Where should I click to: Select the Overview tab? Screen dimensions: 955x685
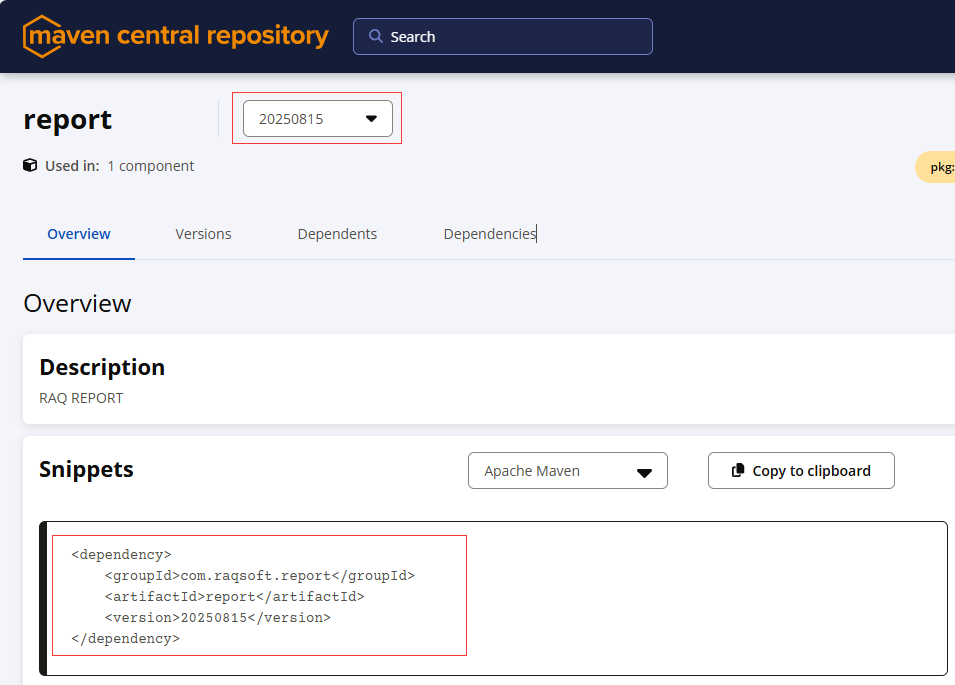click(x=79, y=234)
